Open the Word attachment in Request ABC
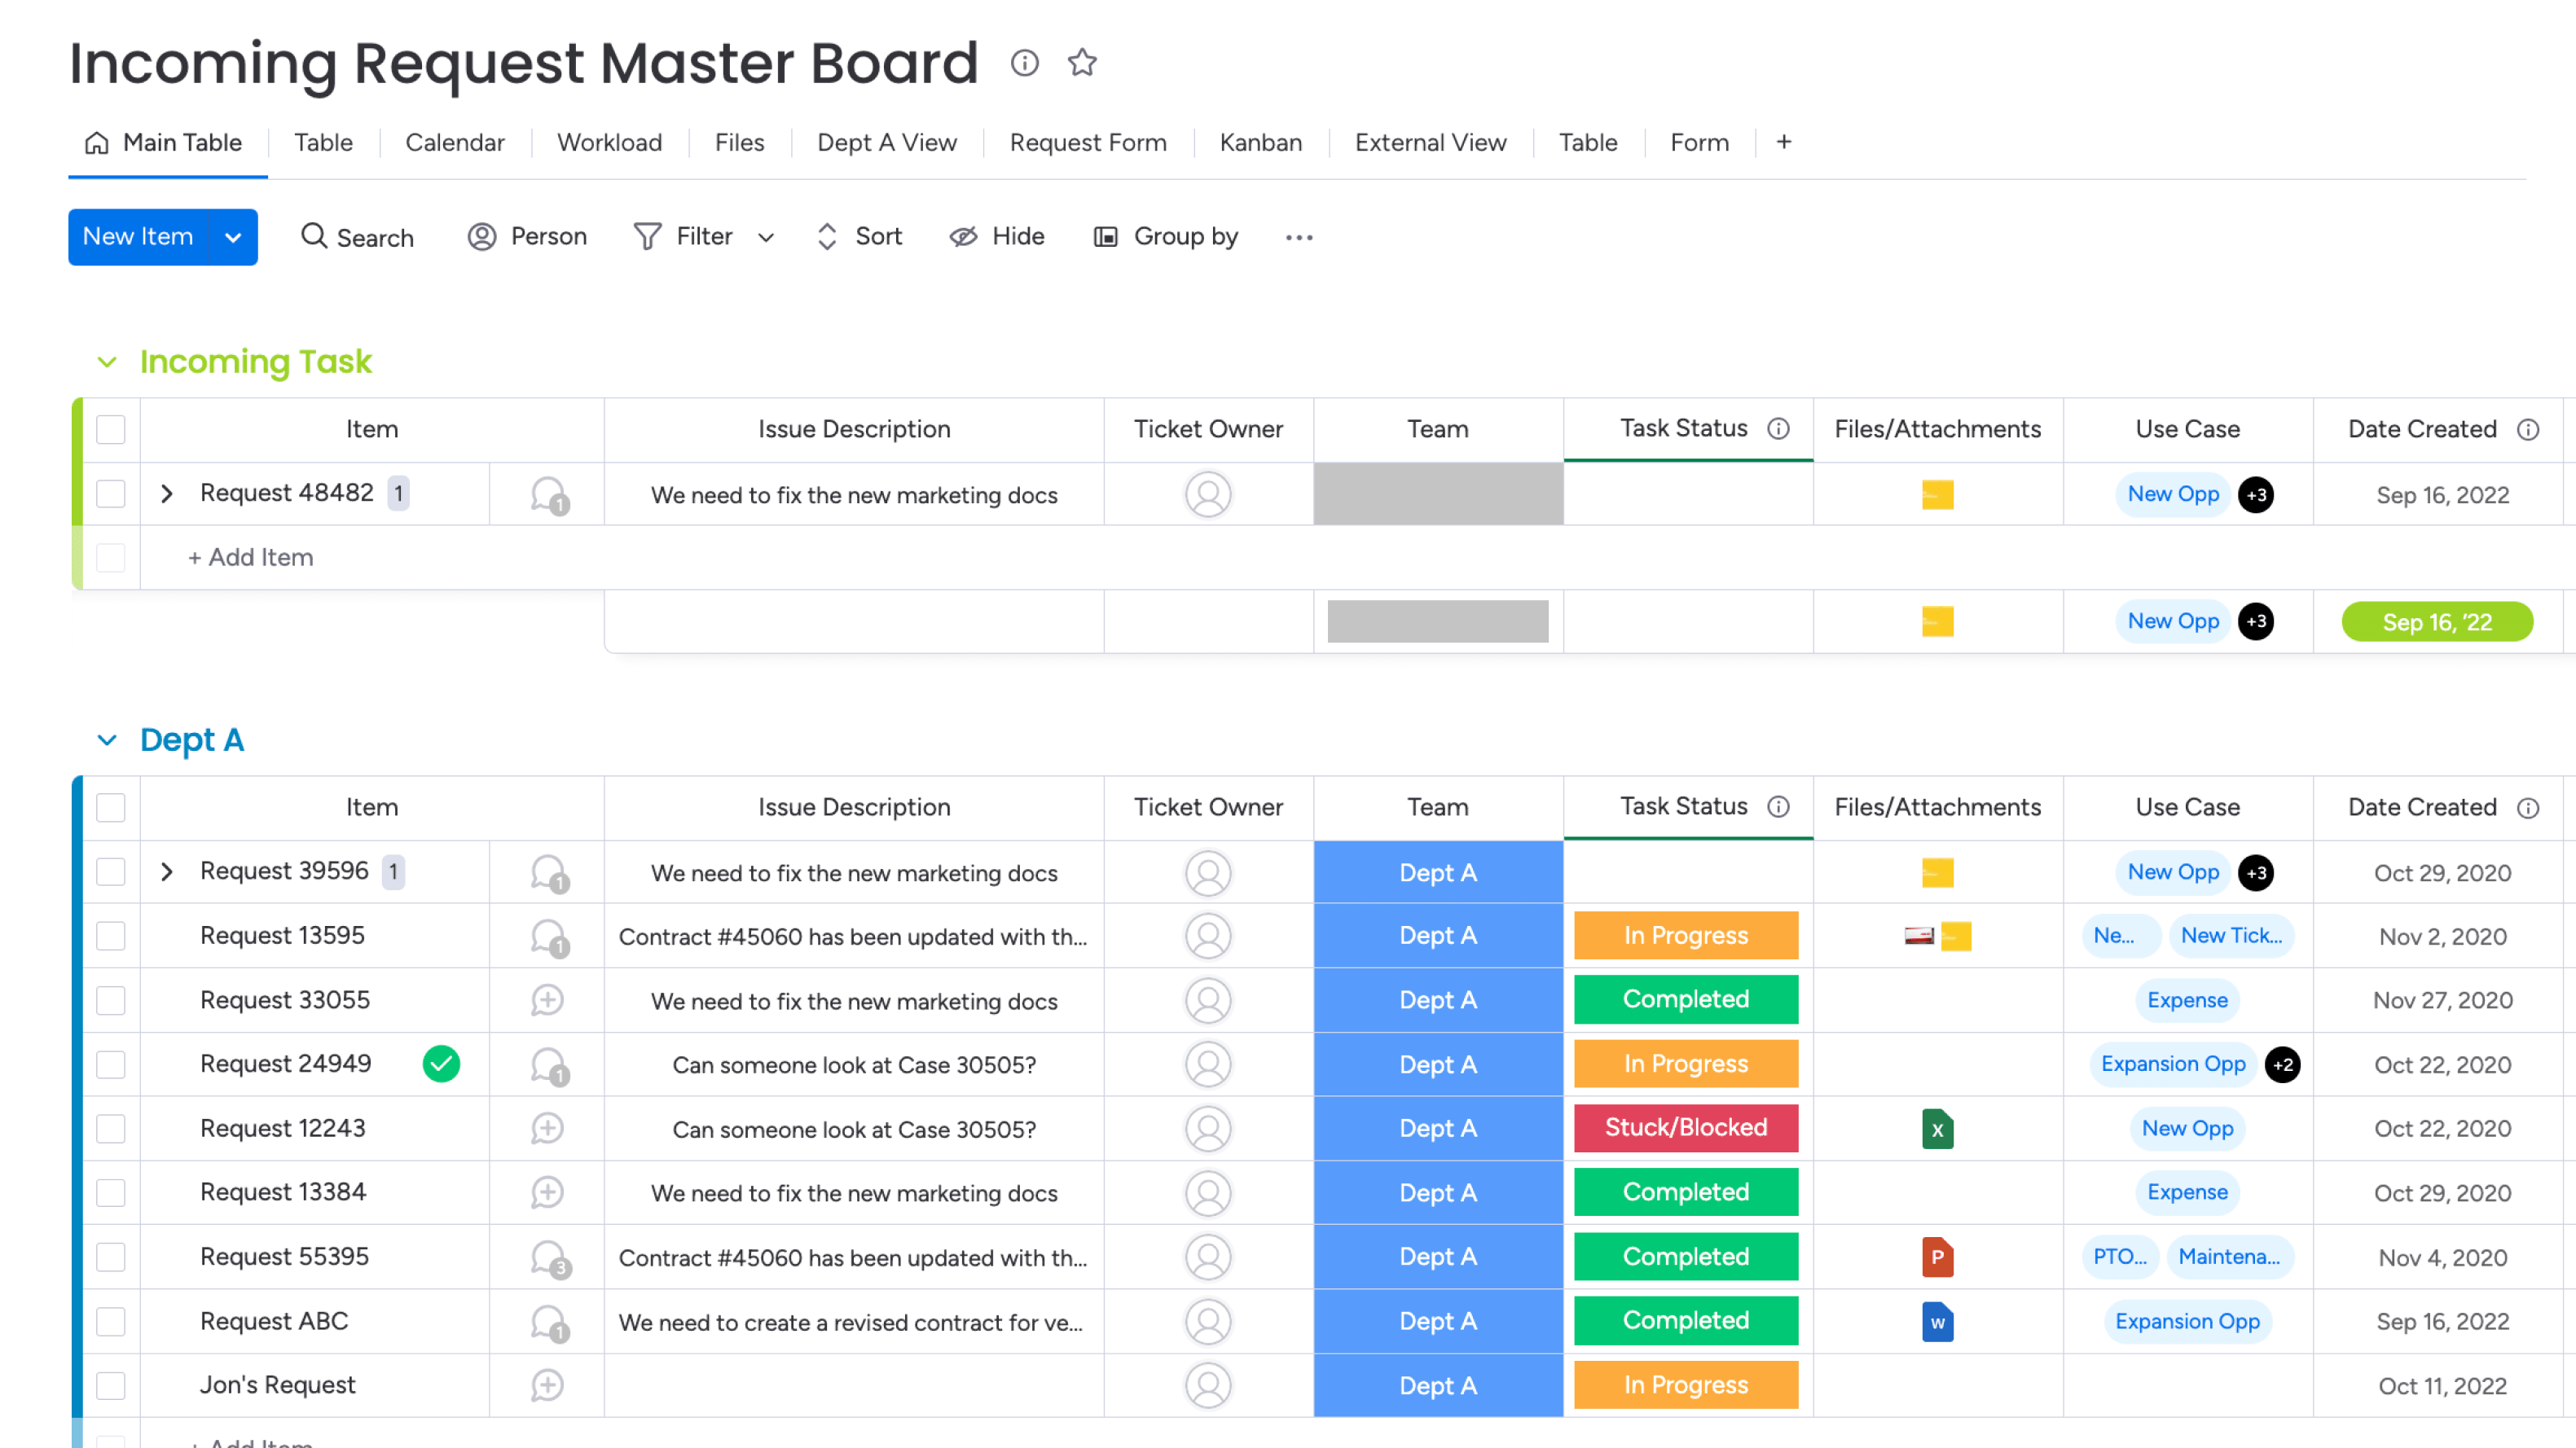Viewport: 2576px width, 1448px height. 1937,1322
